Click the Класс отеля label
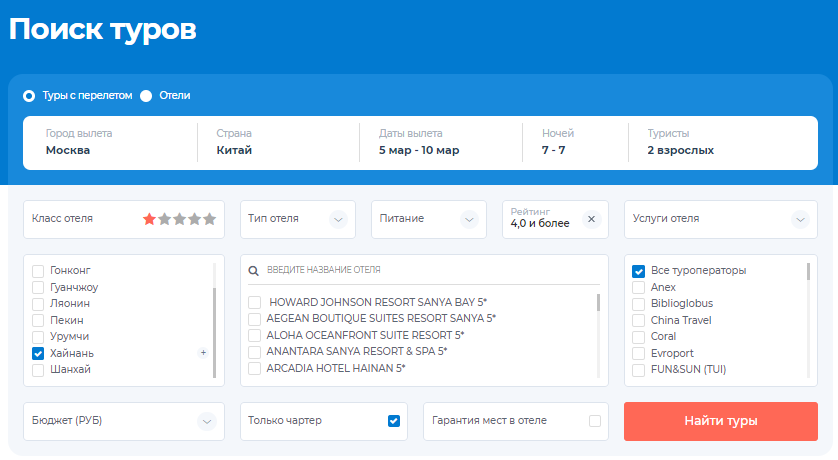 click(62, 219)
